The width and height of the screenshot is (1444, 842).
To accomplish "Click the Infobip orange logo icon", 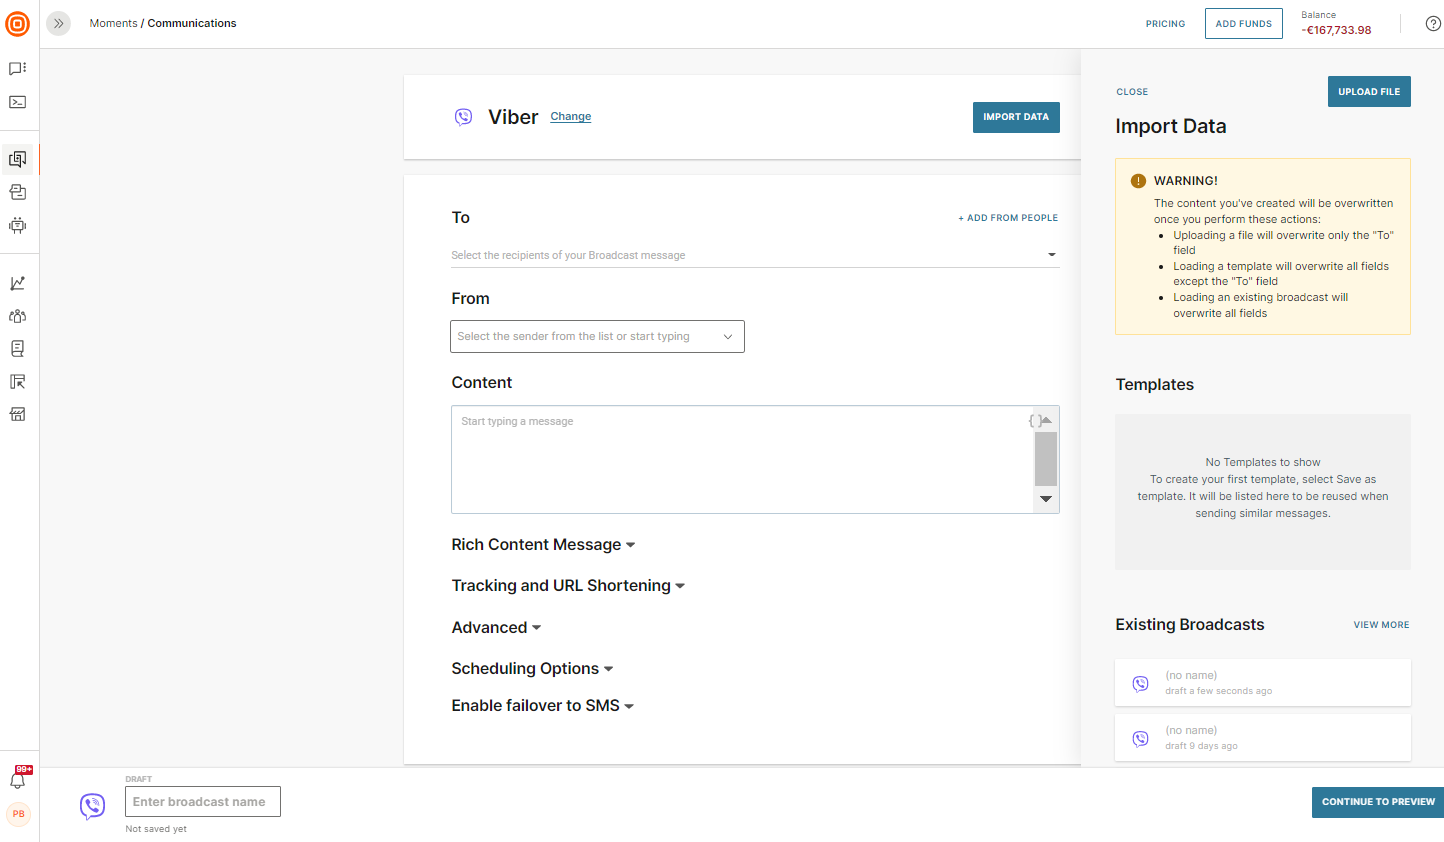I will coord(18,24).
